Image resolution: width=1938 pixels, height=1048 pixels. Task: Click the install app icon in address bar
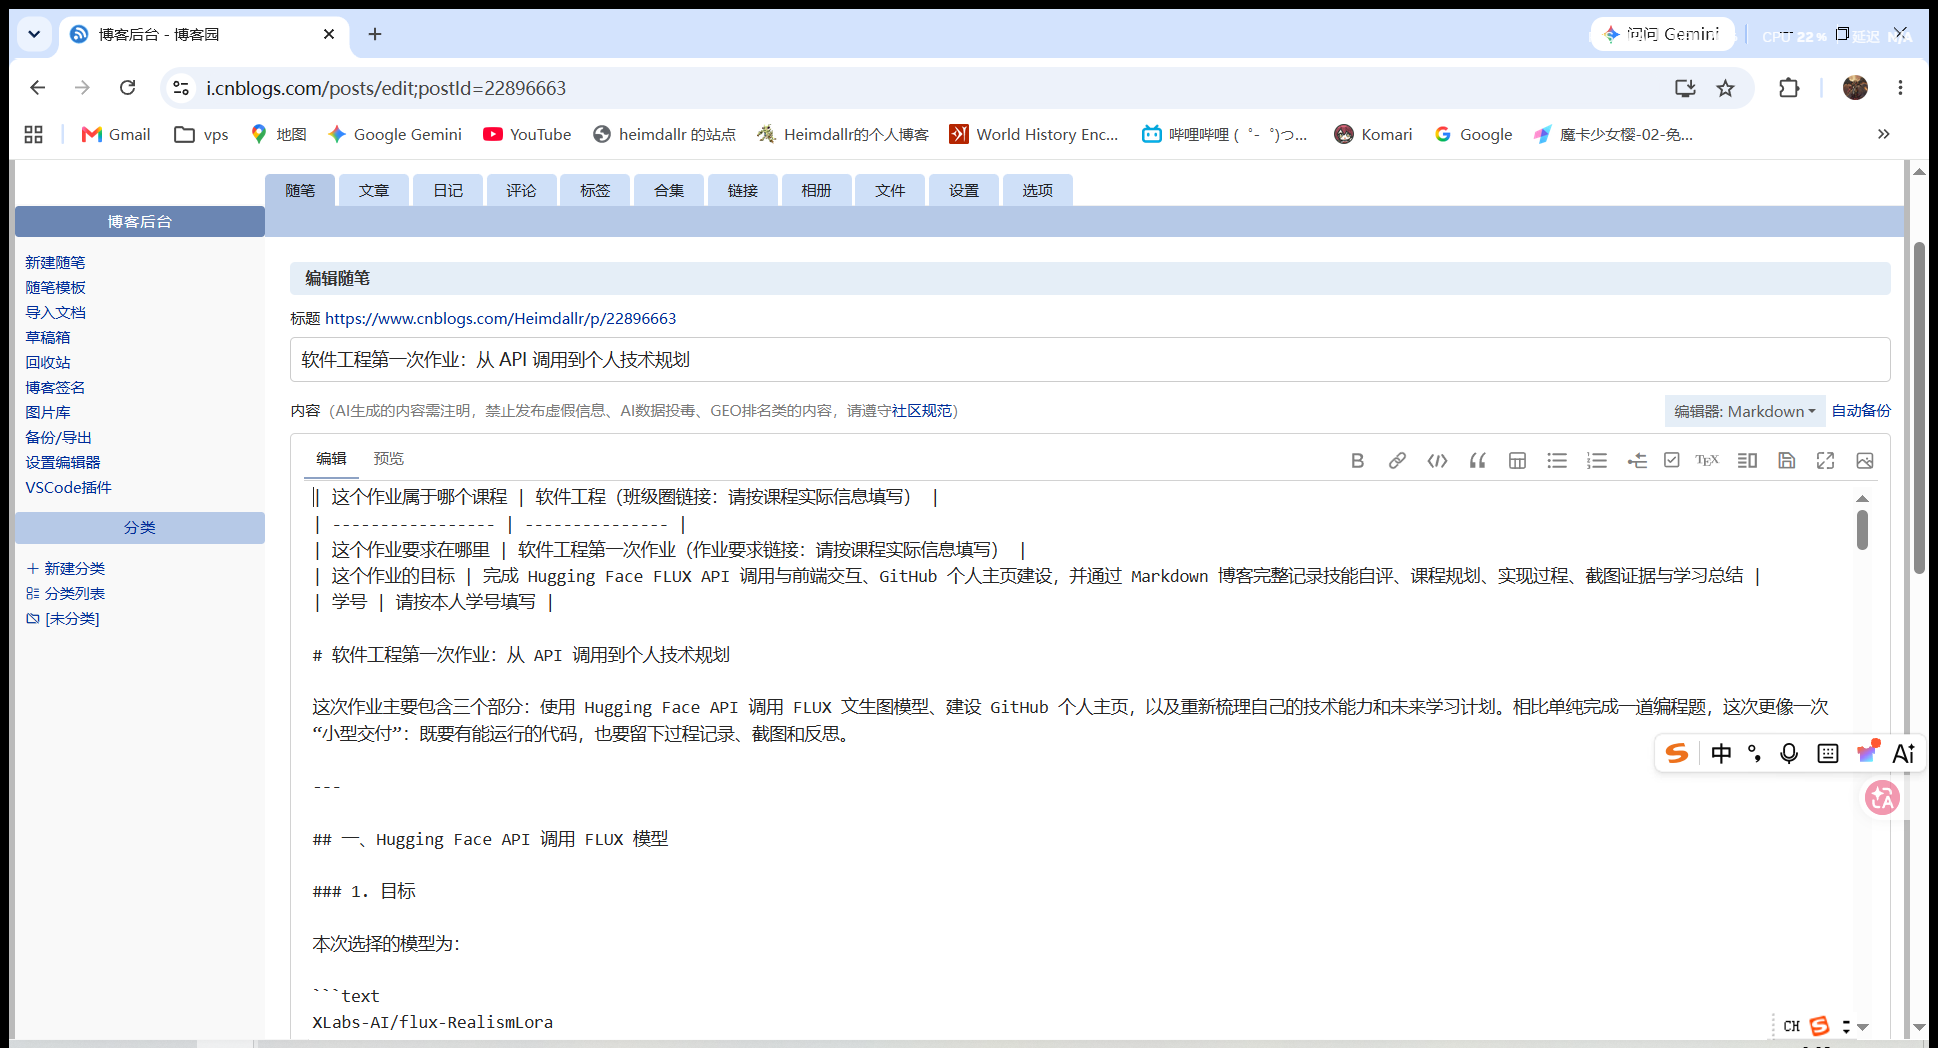(1685, 88)
